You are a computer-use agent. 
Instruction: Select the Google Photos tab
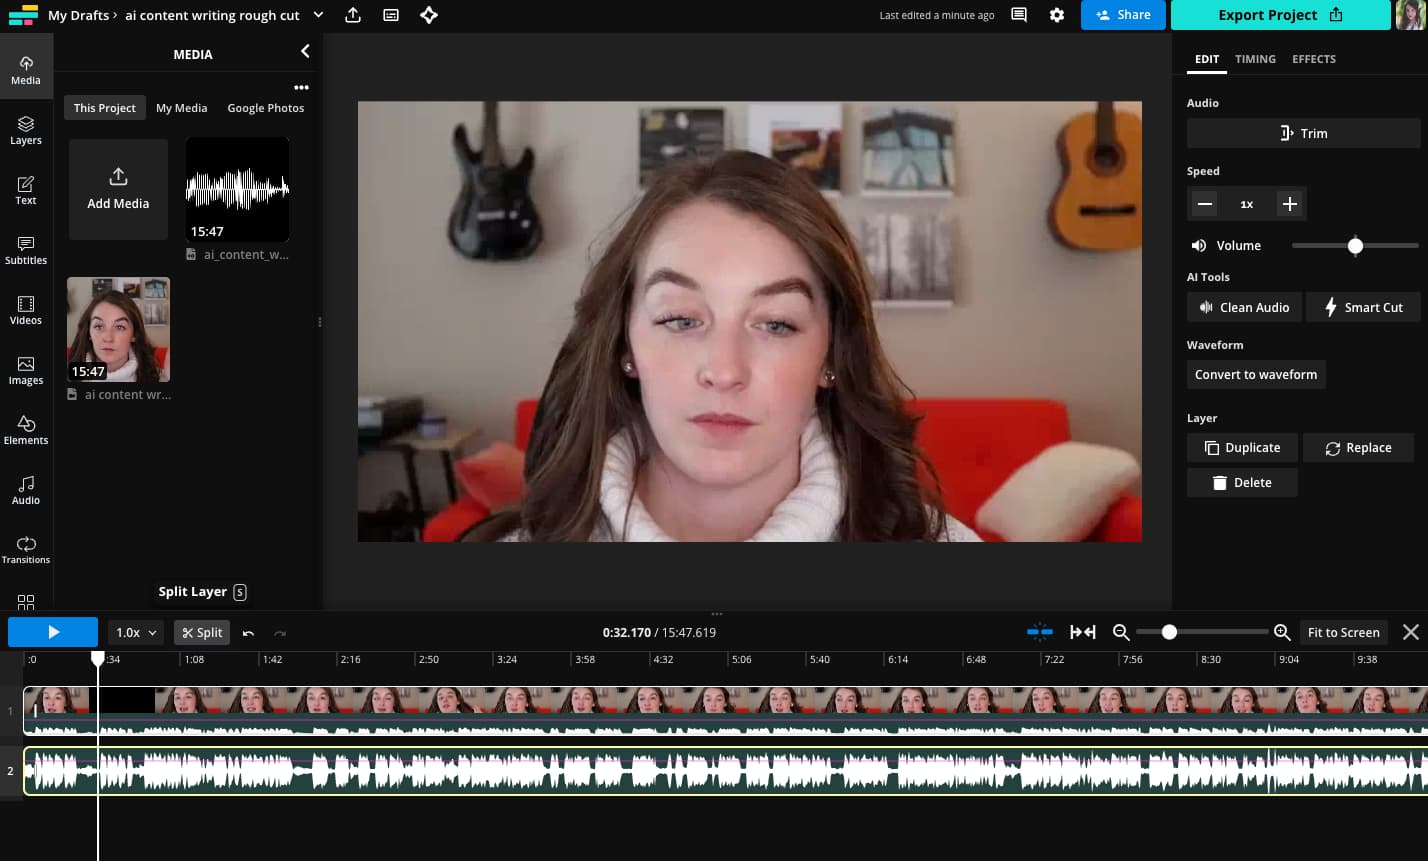(265, 108)
